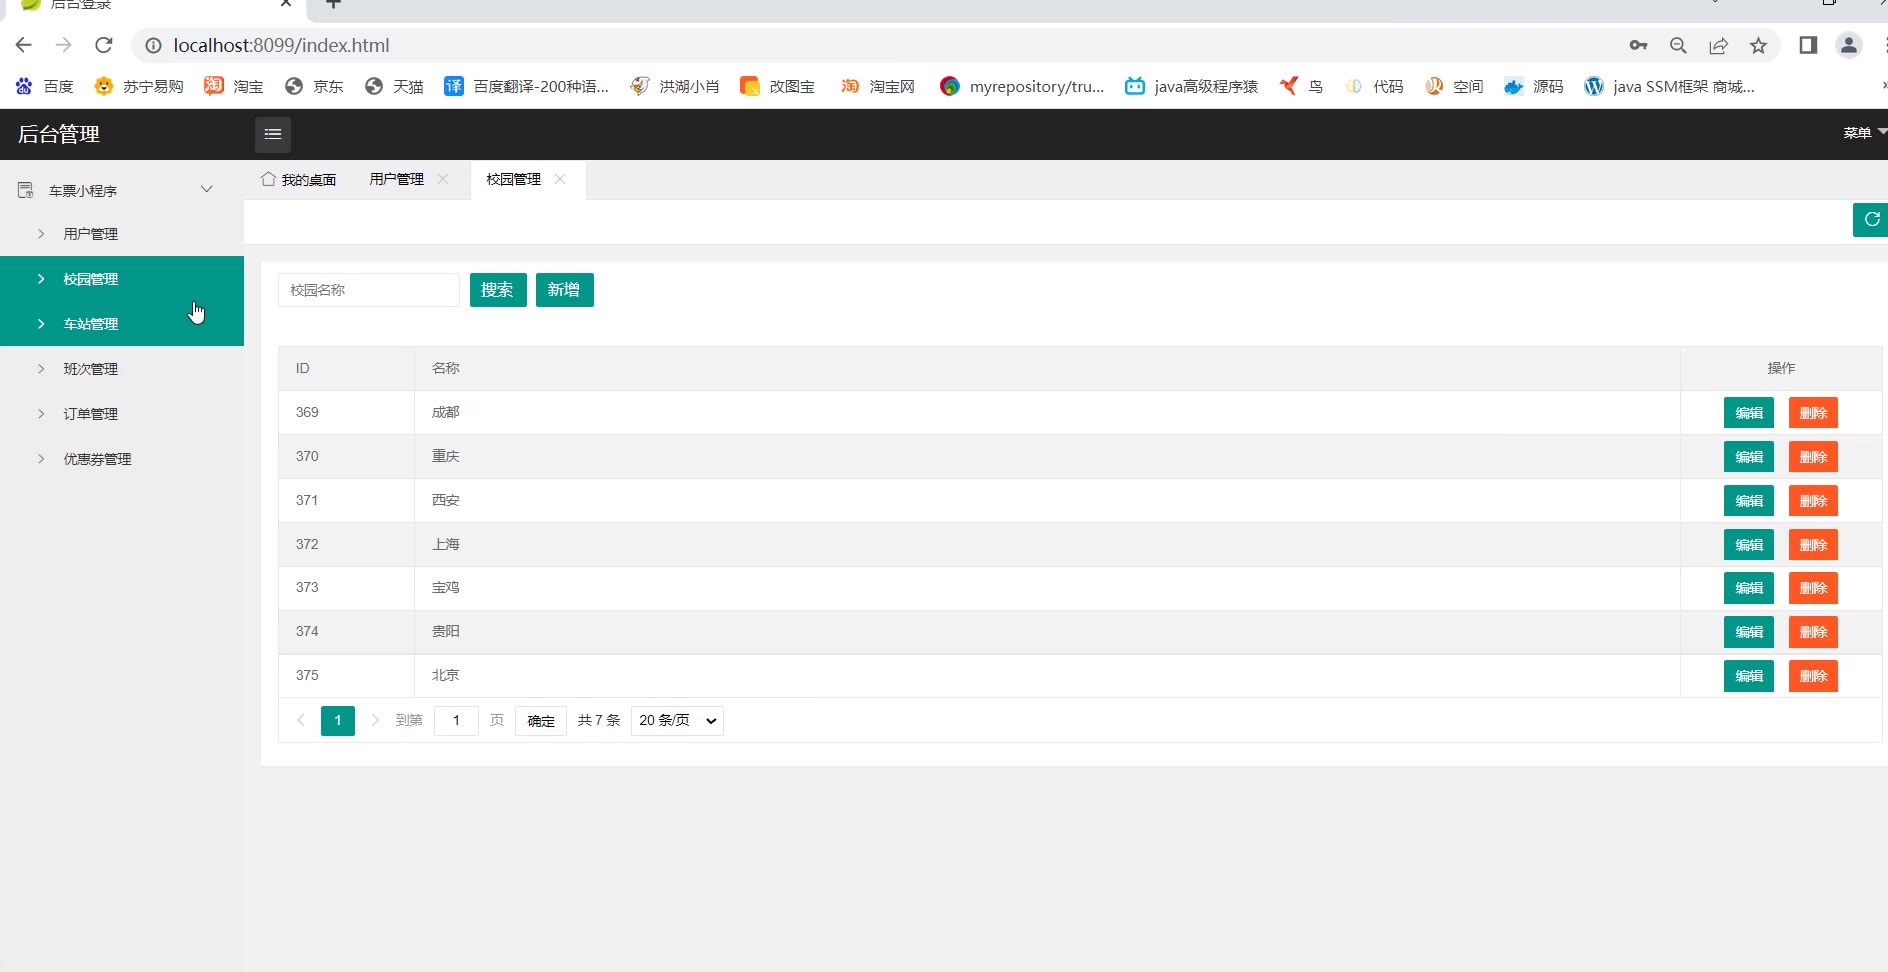Screen dimensions: 1888x972
Task: Open the 苏宁易购 bookmark
Action: (x=139, y=86)
